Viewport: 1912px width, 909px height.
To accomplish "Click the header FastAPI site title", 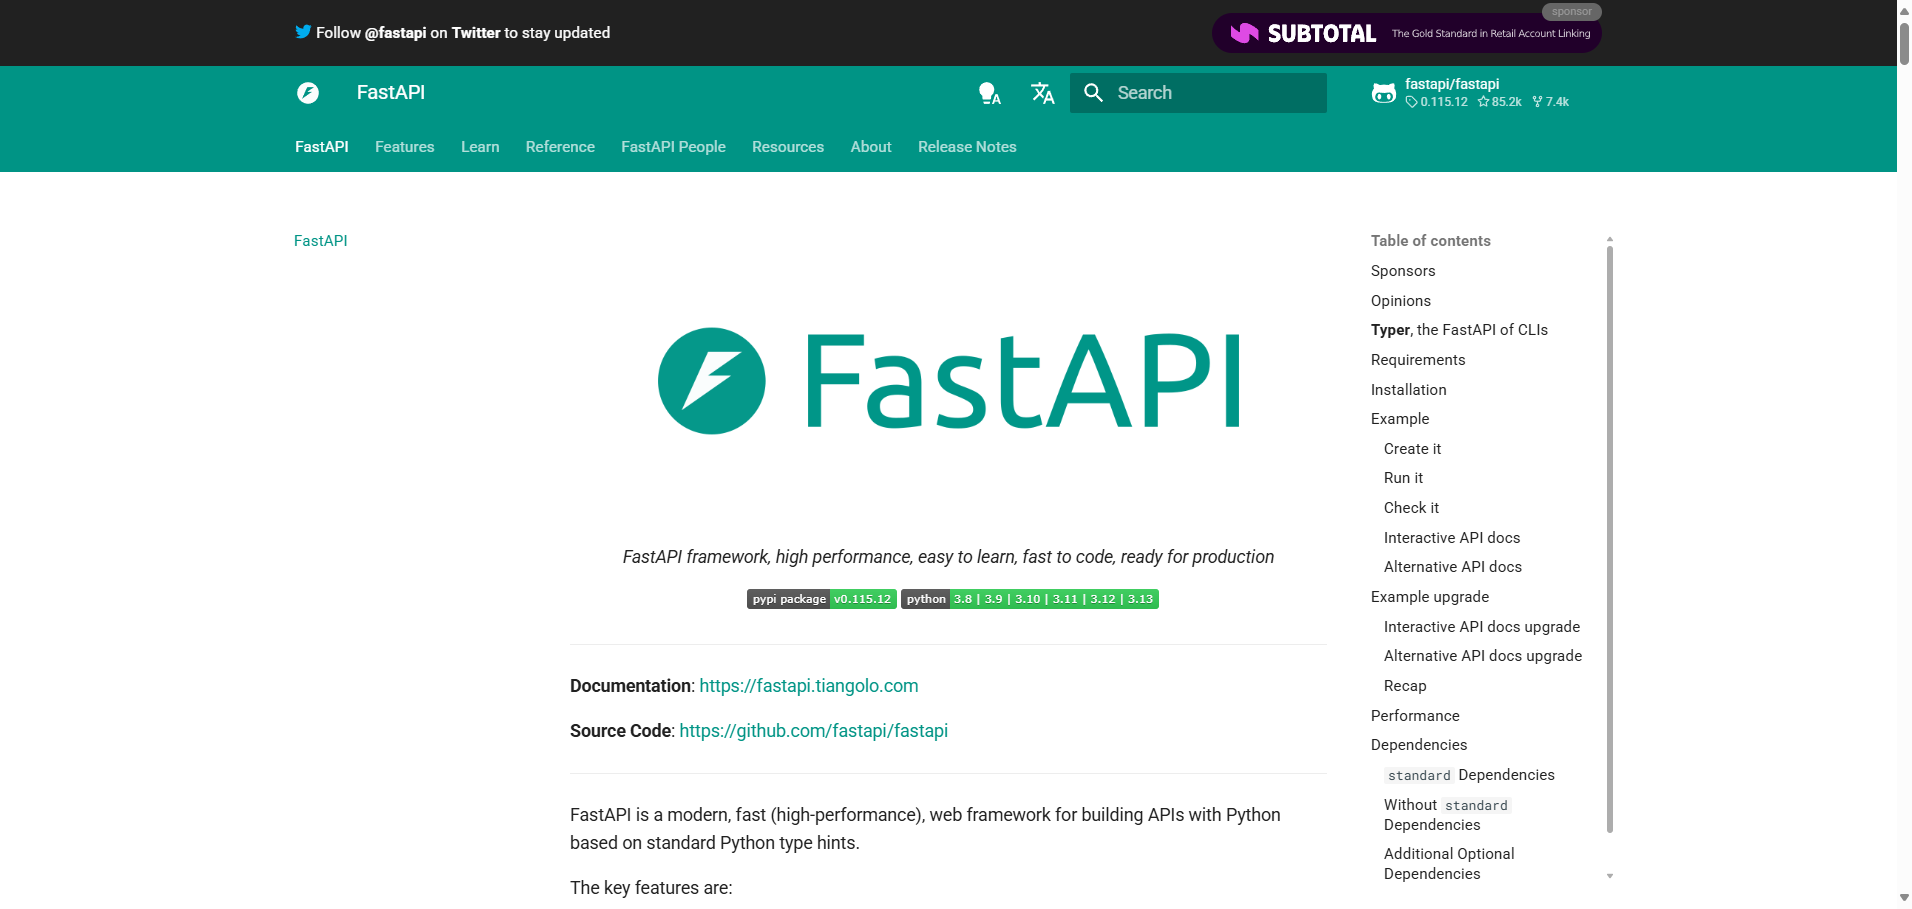I will pos(391,92).
